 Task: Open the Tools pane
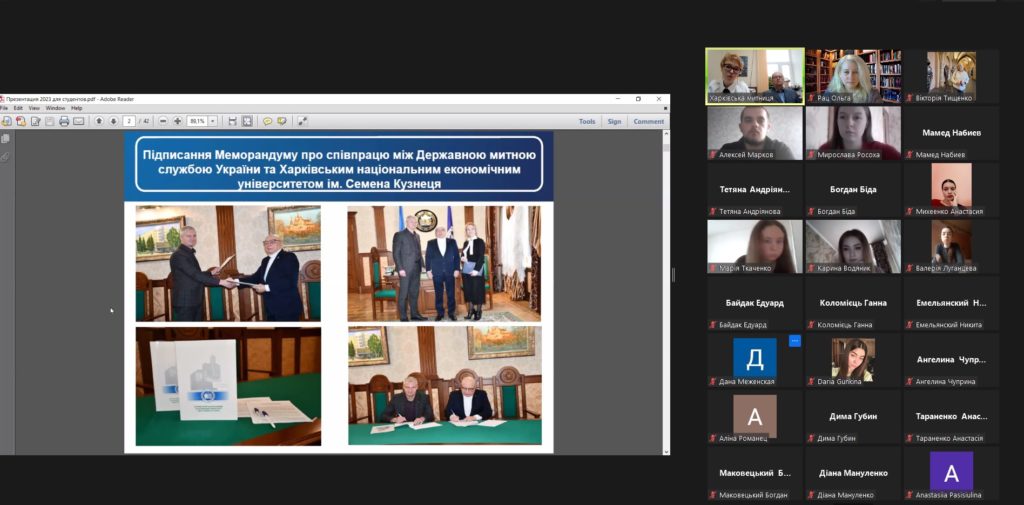[587, 122]
